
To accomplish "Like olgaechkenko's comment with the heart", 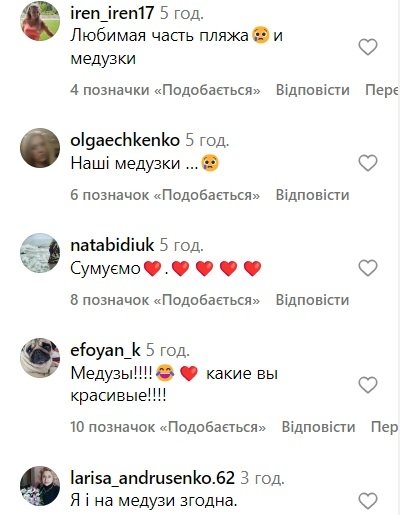I will (x=368, y=163).
